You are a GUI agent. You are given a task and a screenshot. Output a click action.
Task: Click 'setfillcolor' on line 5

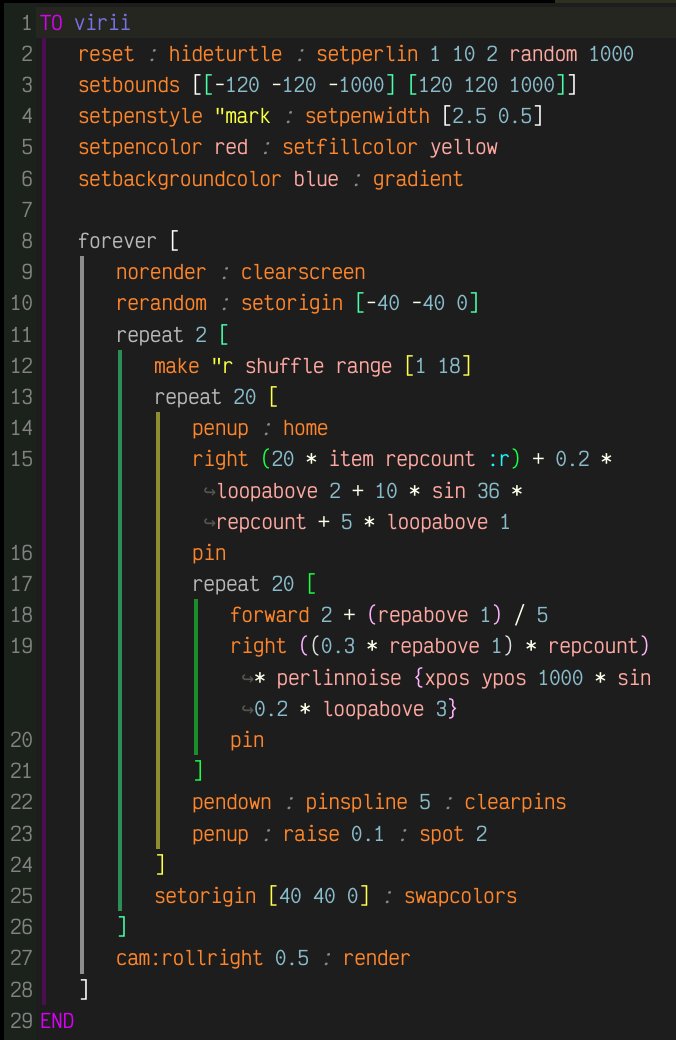coord(350,147)
